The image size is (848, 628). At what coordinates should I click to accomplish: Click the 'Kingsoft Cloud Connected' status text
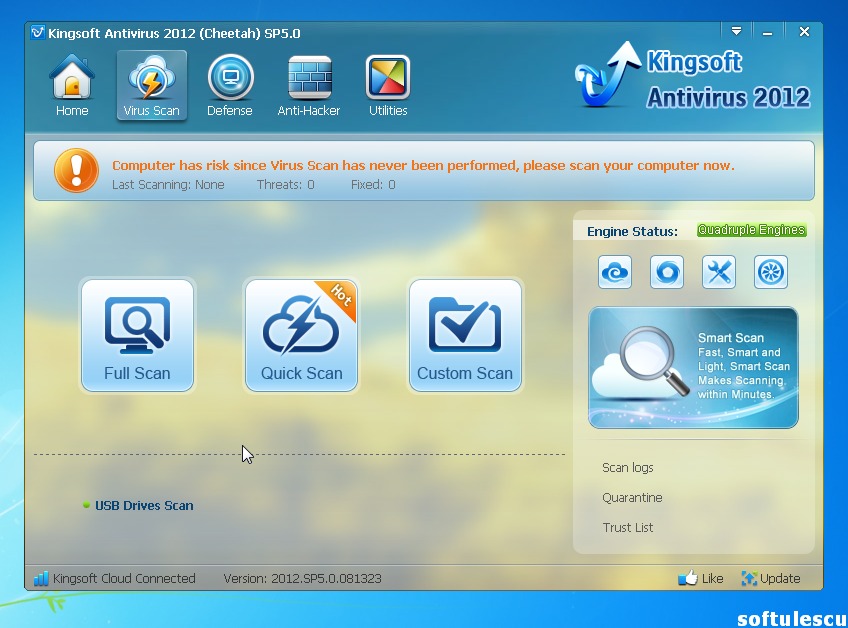pyautogui.click(x=124, y=578)
